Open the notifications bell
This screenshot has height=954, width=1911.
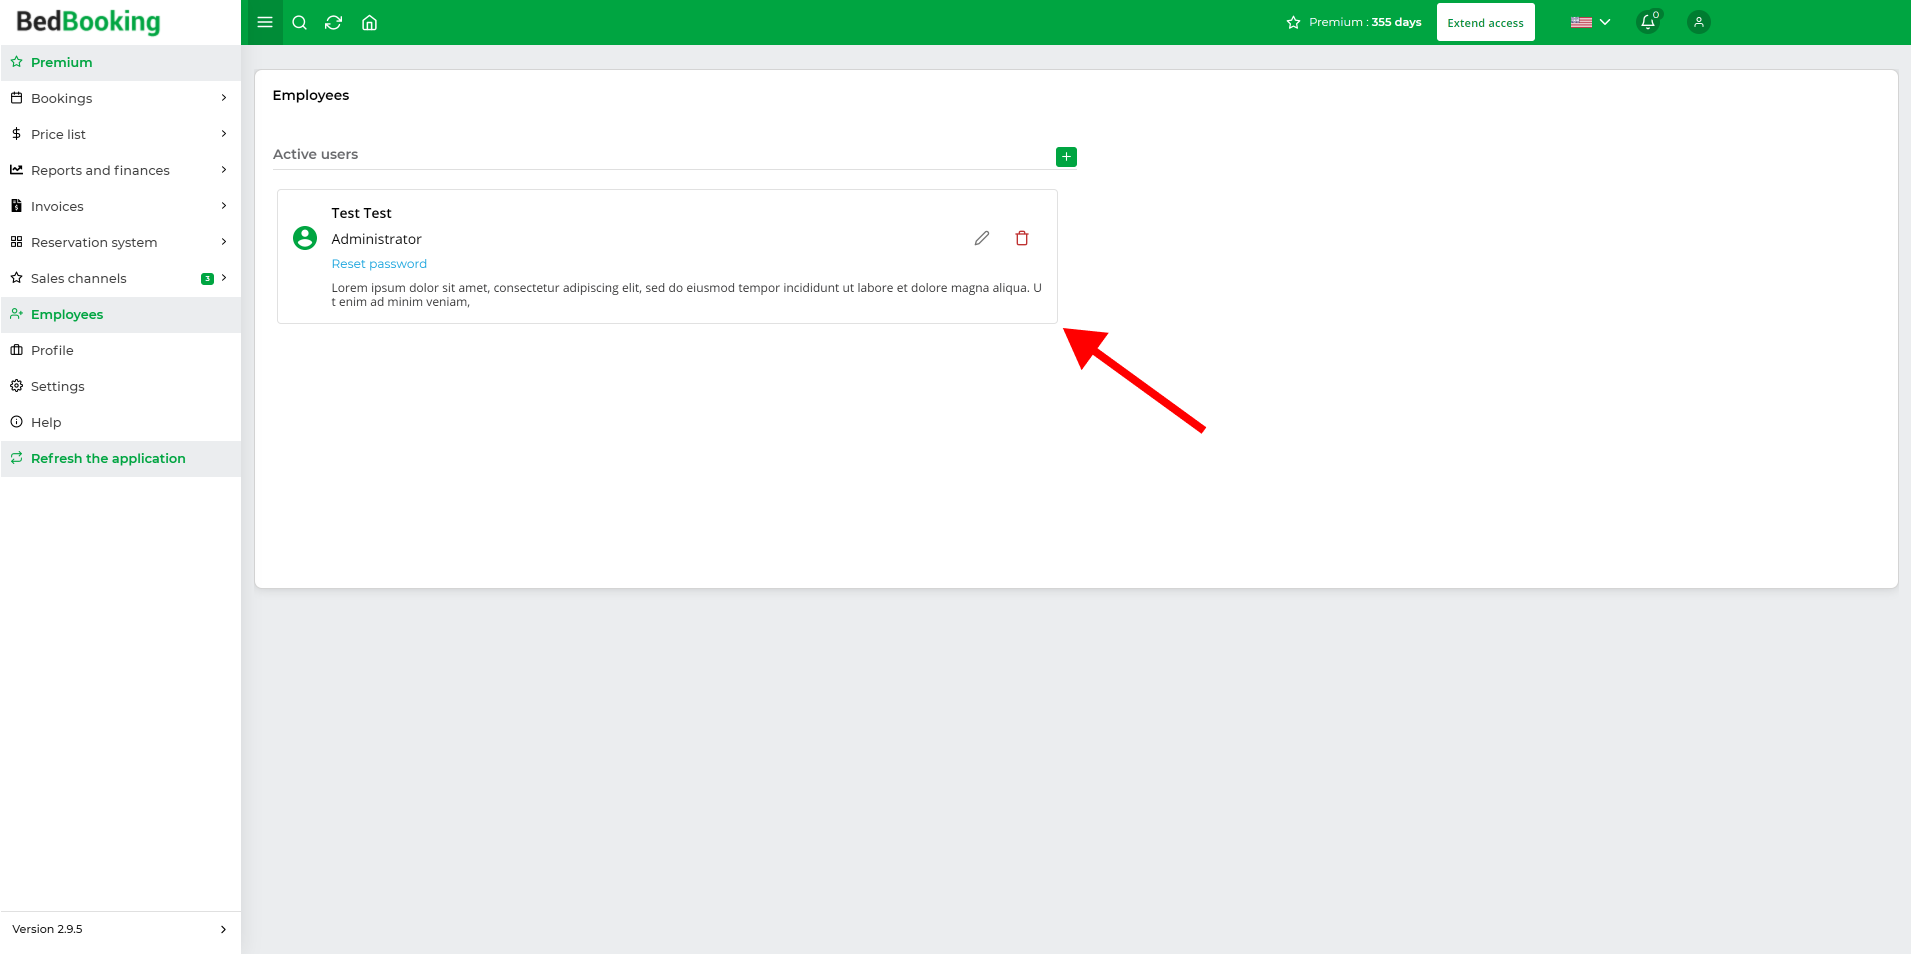click(1648, 22)
